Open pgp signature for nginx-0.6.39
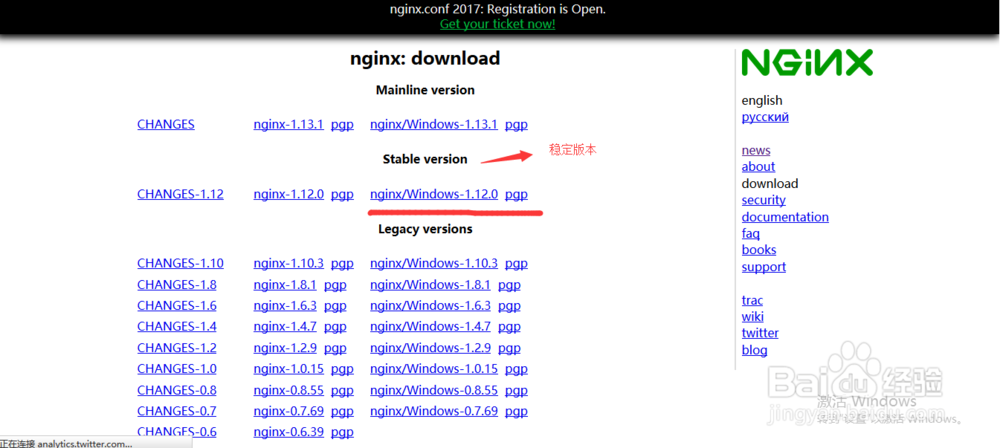Screen dimensions: 1000x448 (x=342, y=432)
